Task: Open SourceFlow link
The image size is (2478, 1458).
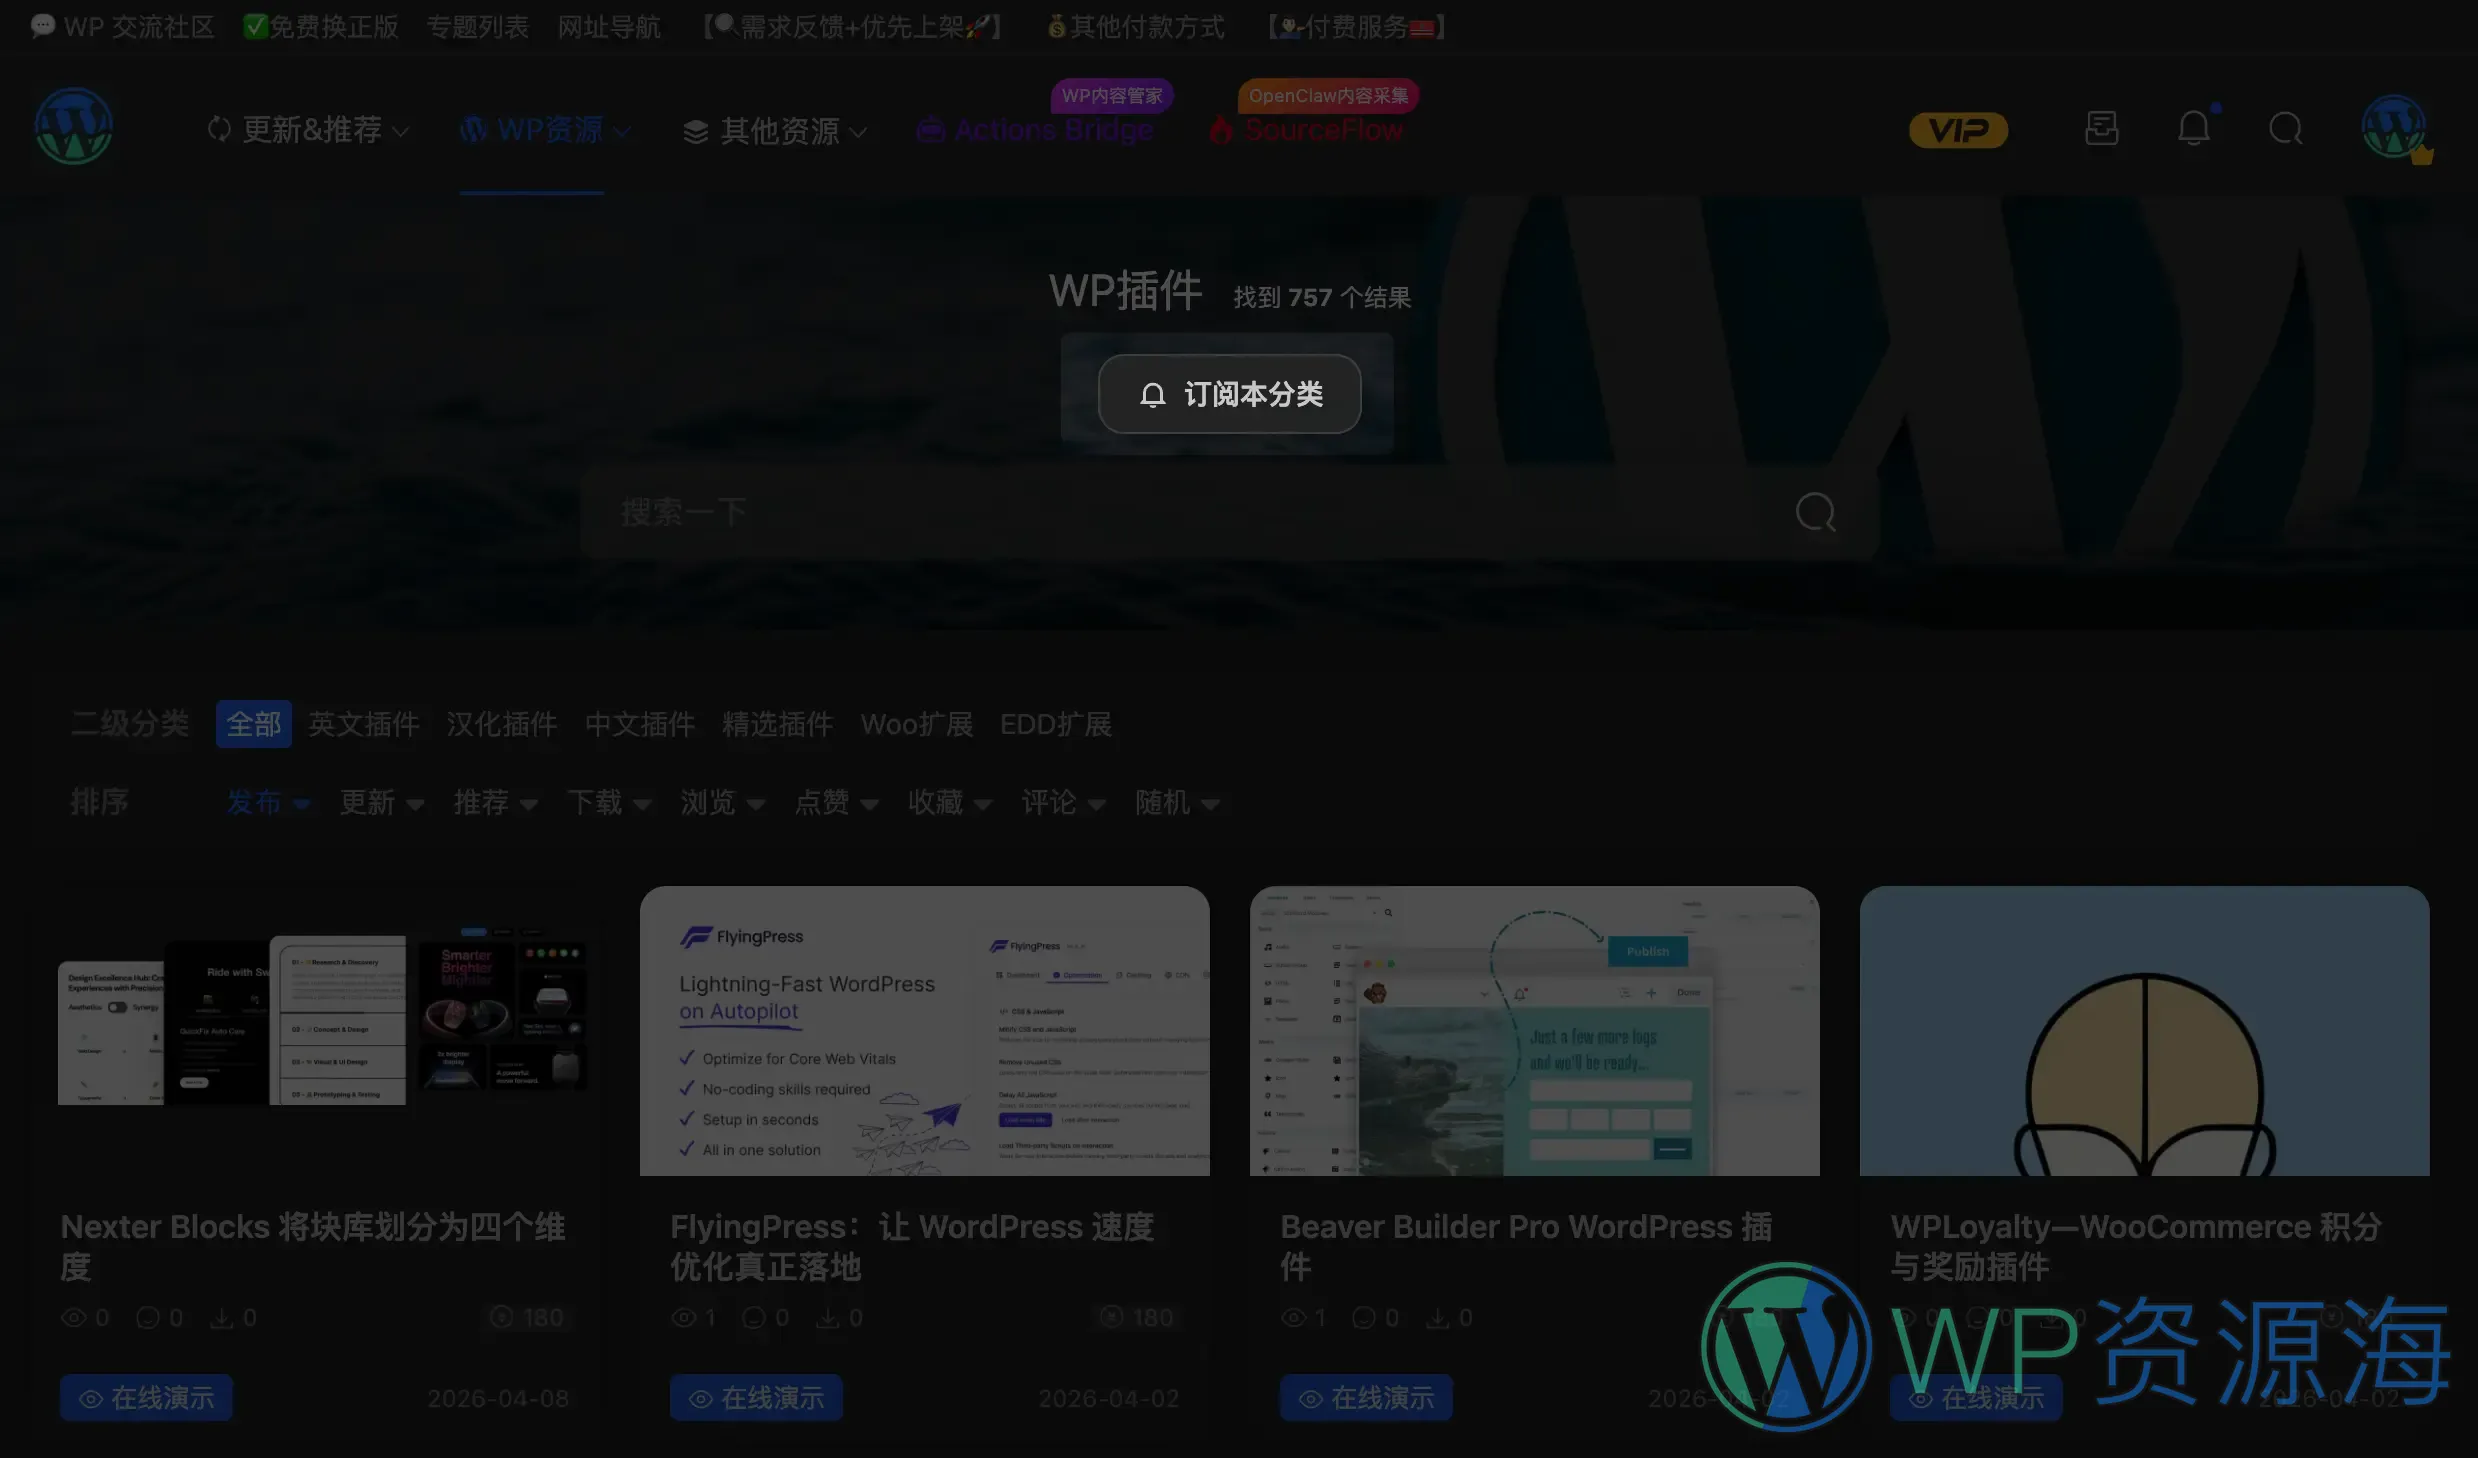Action: coord(1306,130)
